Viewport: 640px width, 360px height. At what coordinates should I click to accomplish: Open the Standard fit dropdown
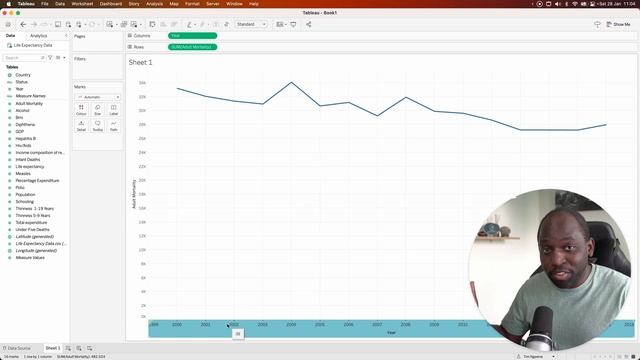tap(251, 24)
